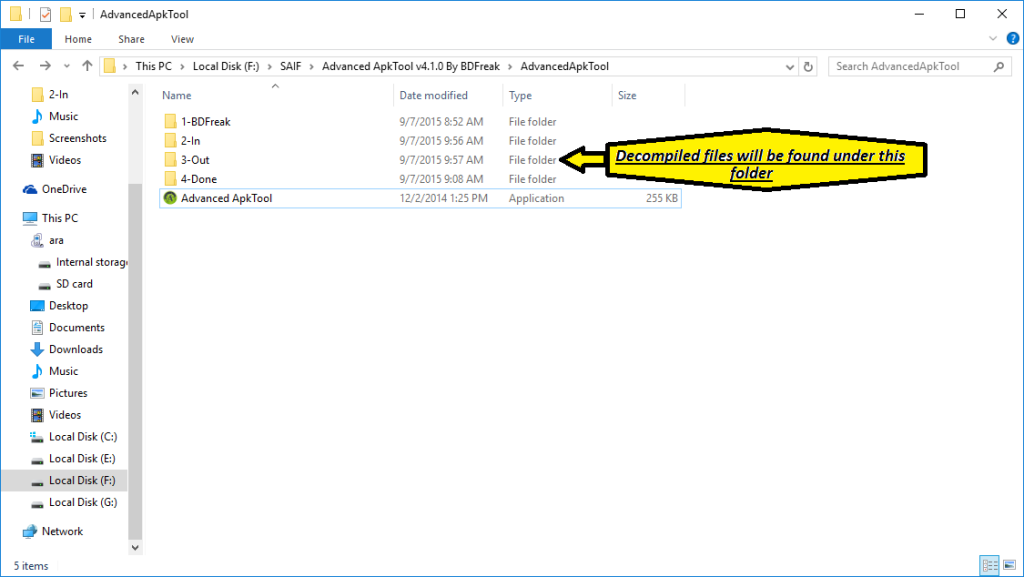Open the View ribbon tab
This screenshot has width=1024, height=577.
point(182,39)
